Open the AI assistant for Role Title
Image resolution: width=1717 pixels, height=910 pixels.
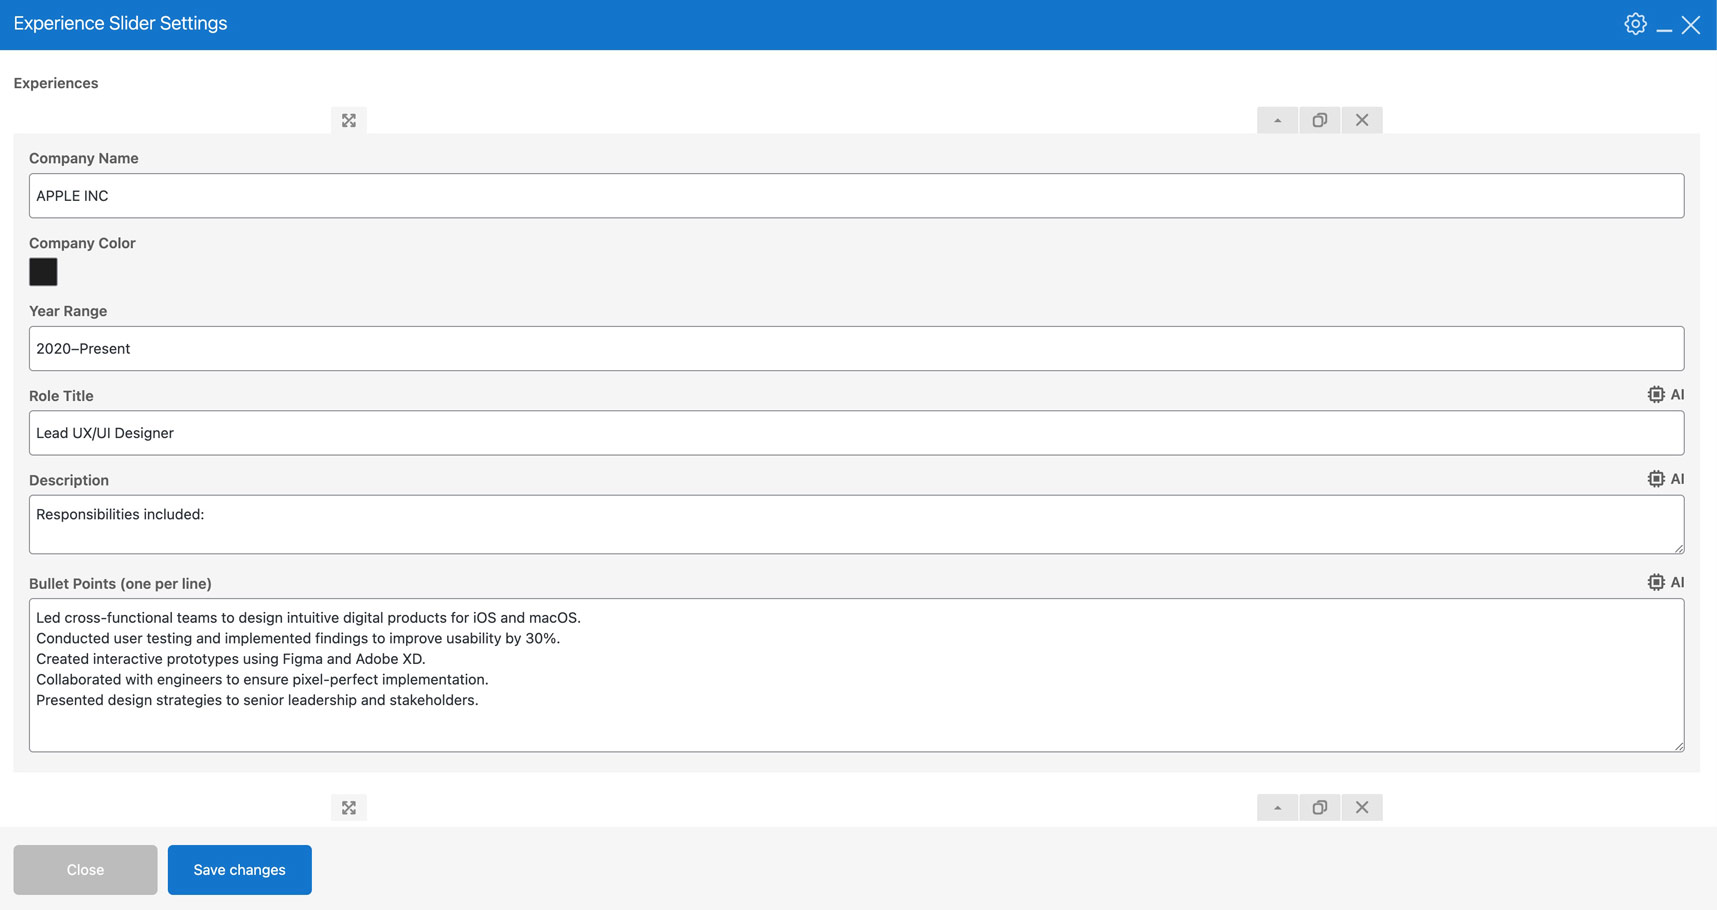[x=1665, y=395]
